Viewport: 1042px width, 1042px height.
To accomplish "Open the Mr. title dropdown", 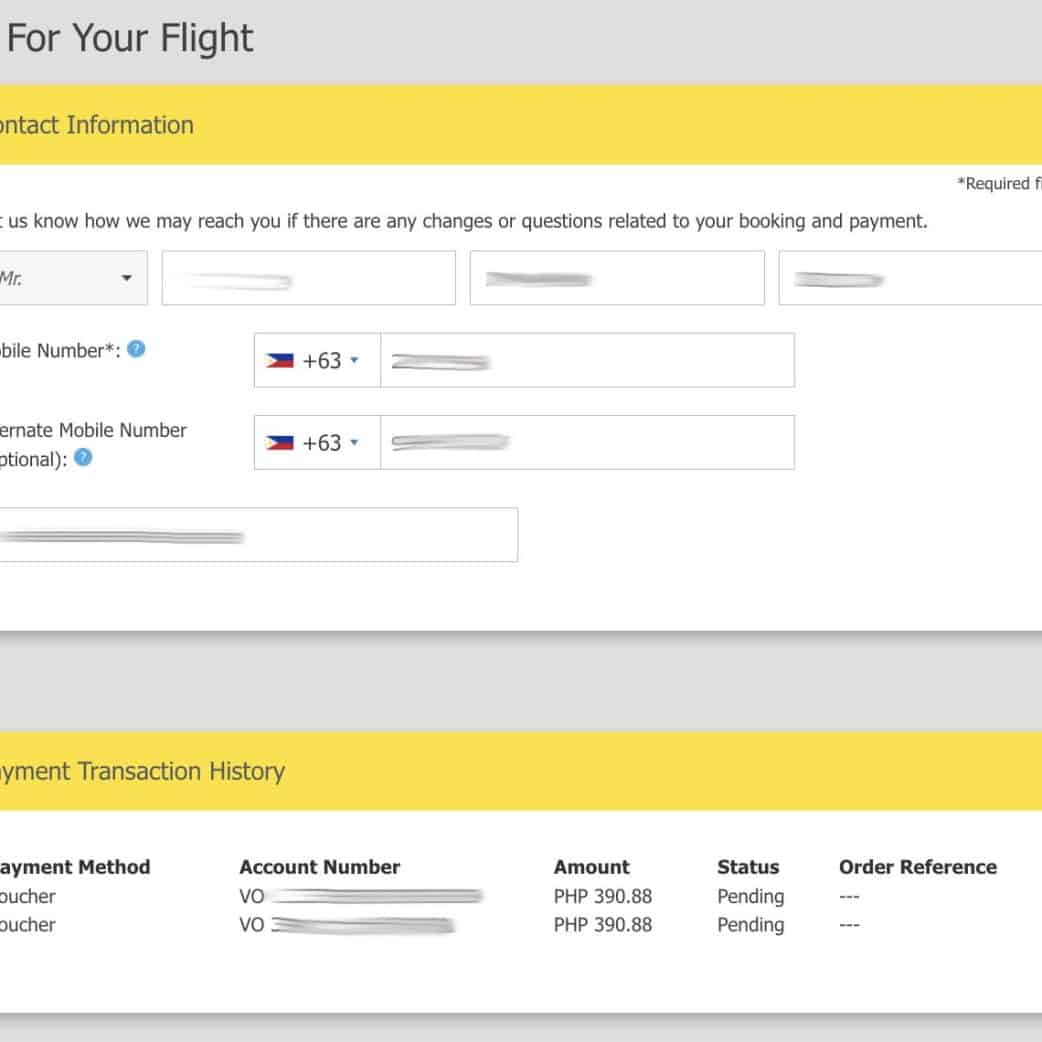I will 70,278.
